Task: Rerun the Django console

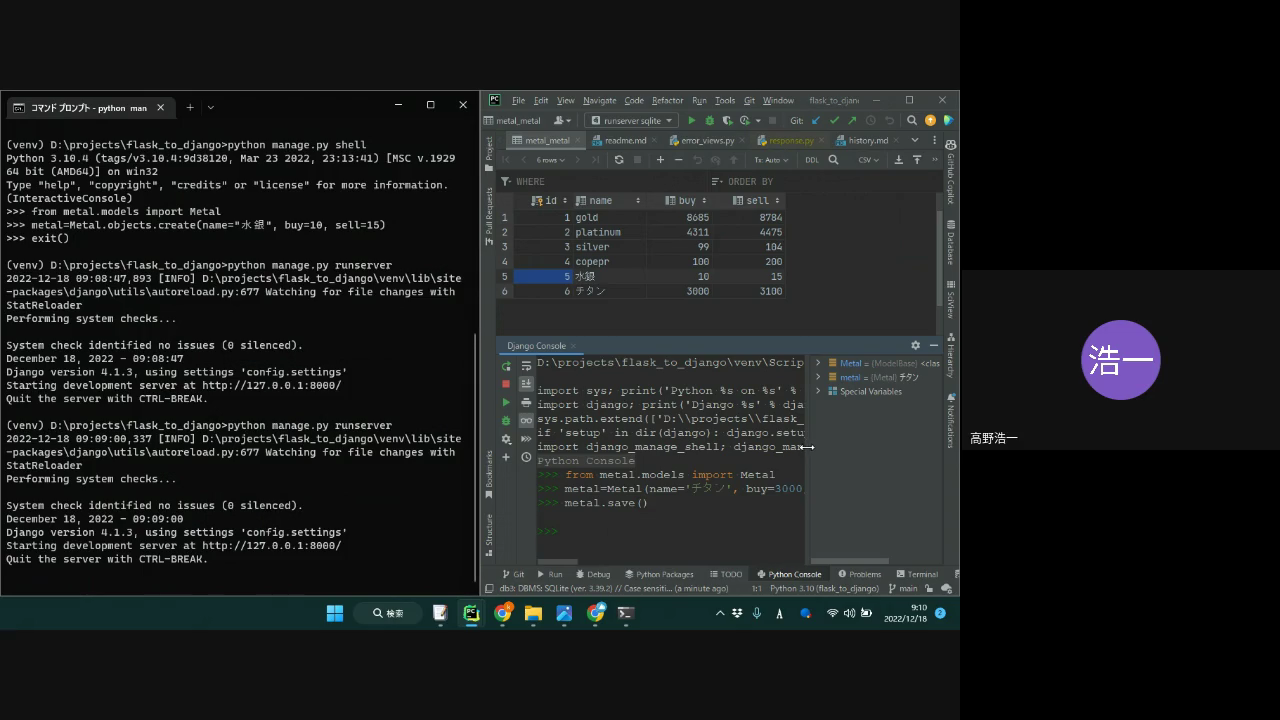Action: click(506, 366)
